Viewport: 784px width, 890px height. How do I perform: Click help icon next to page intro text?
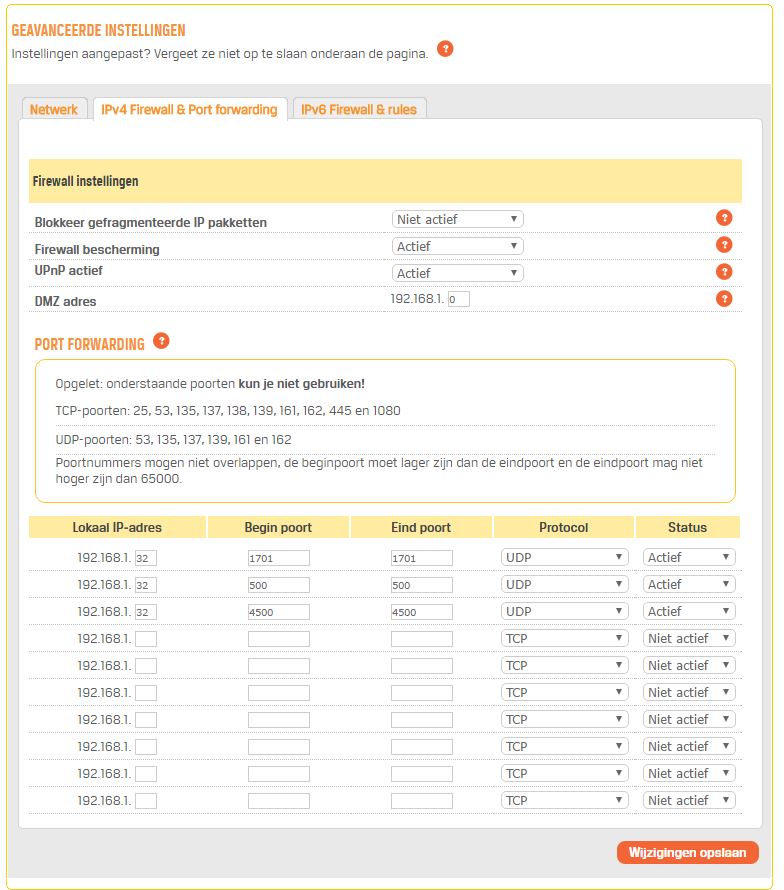click(445, 49)
